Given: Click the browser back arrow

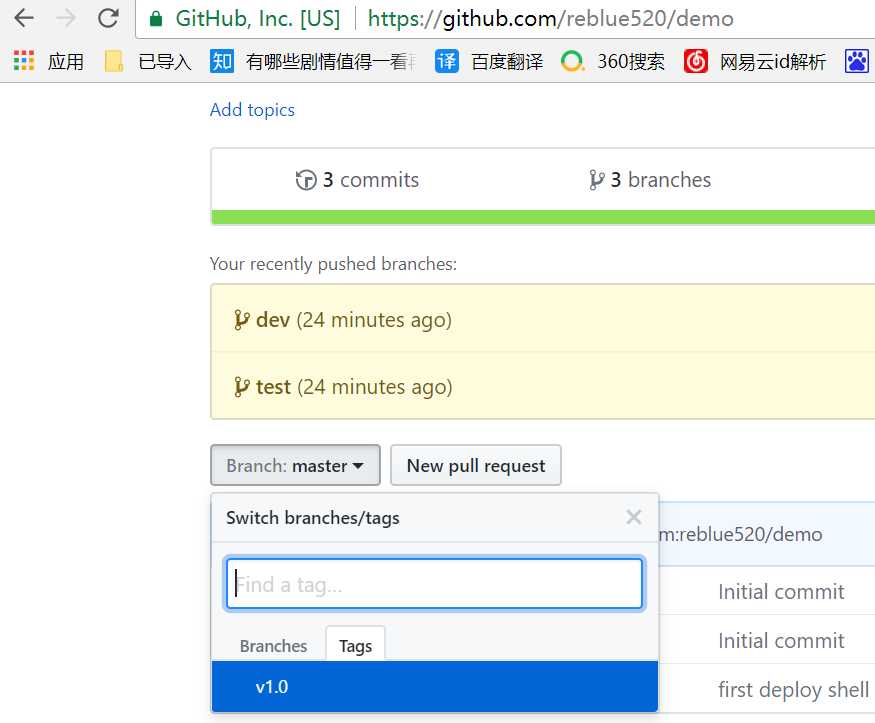Looking at the screenshot, I should 23,18.
